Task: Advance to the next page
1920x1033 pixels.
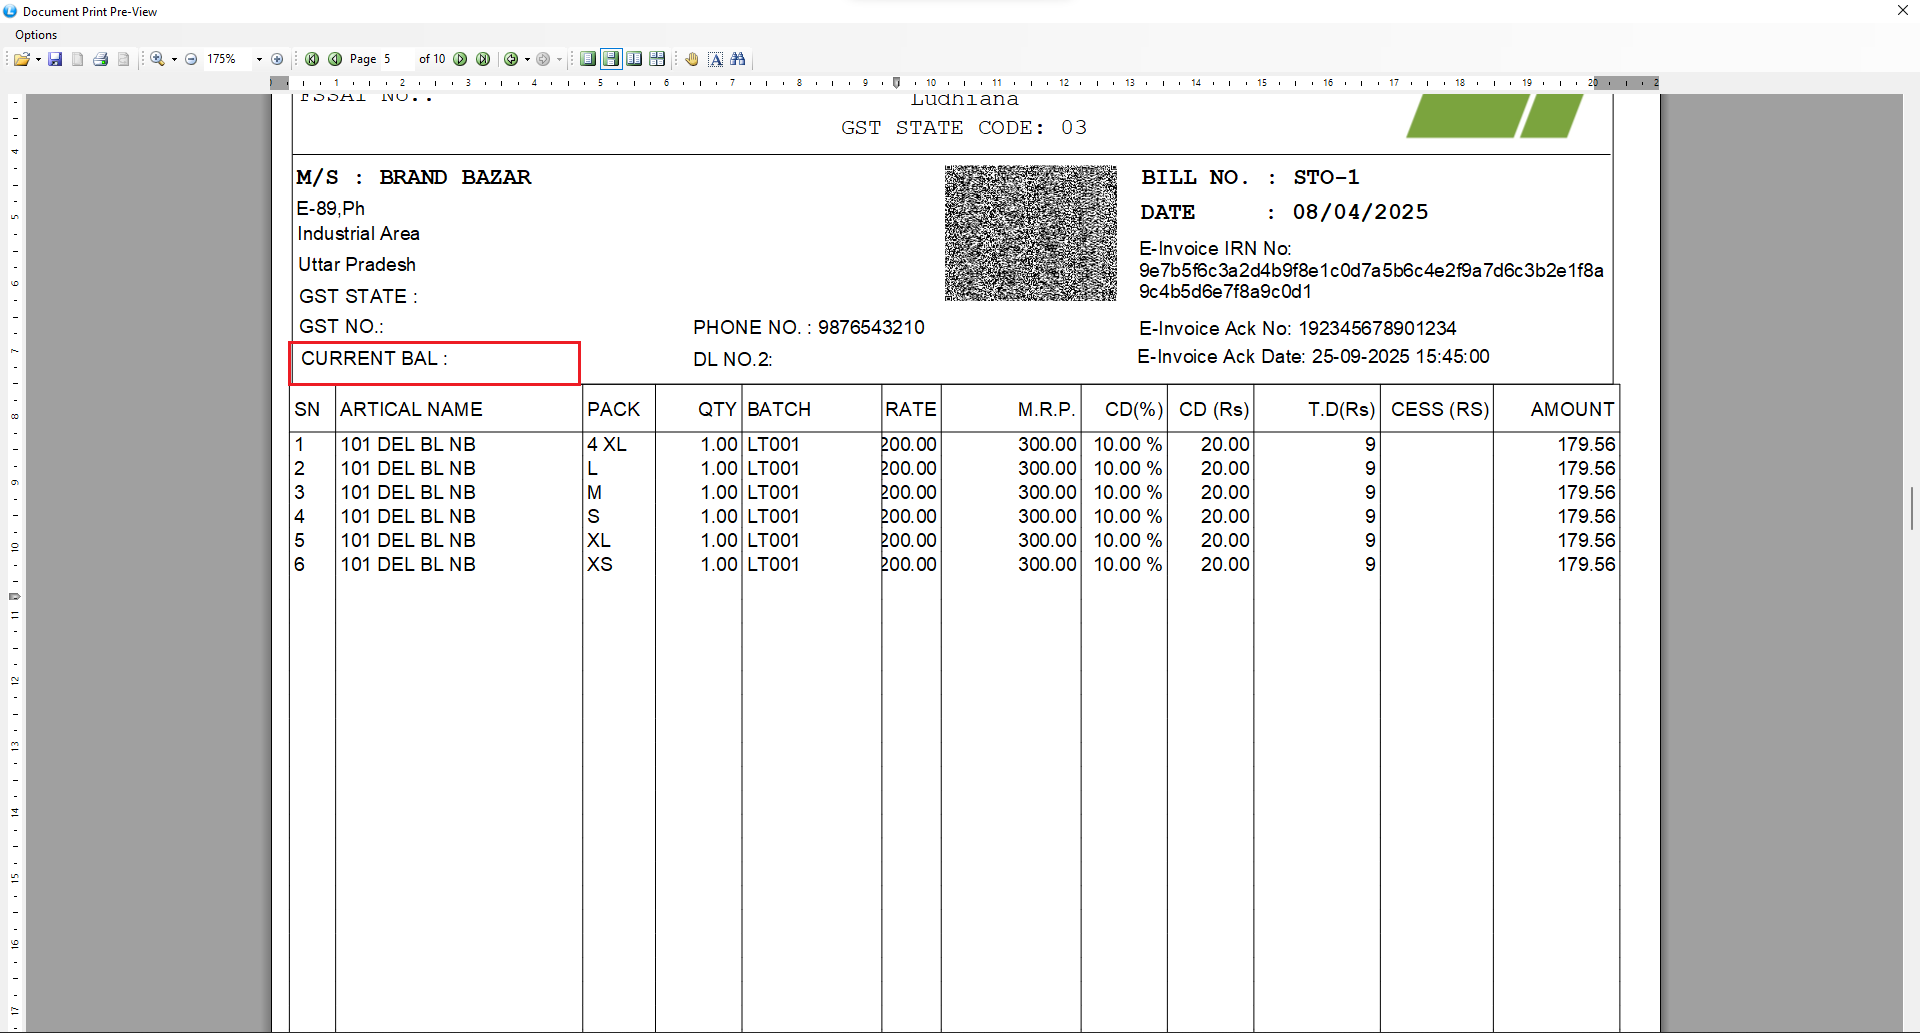Action: coord(460,59)
